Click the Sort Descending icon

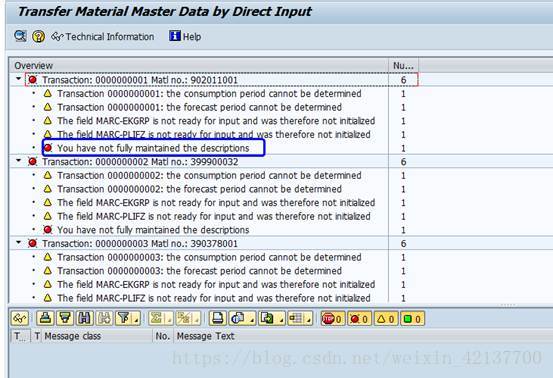click(65, 318)
